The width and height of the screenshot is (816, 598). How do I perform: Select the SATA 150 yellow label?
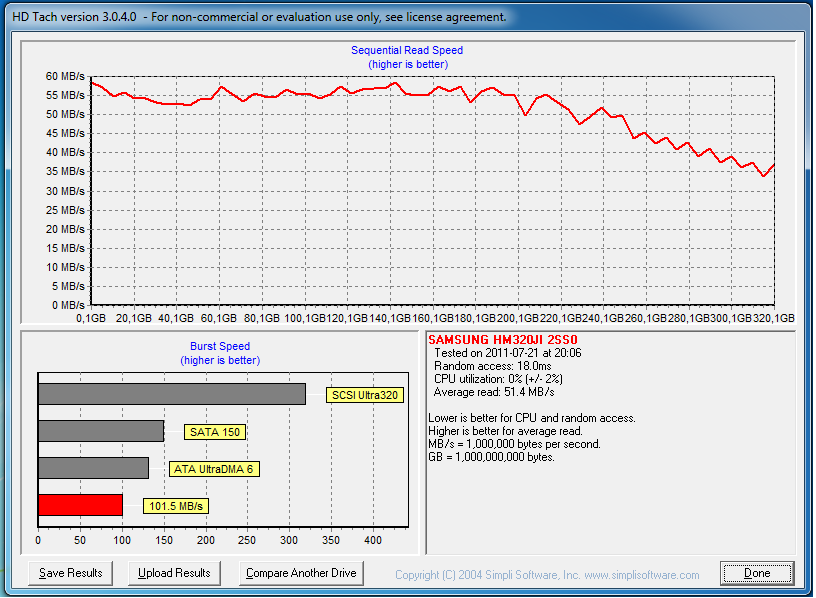pyautogui.click(x=215, y=432)
